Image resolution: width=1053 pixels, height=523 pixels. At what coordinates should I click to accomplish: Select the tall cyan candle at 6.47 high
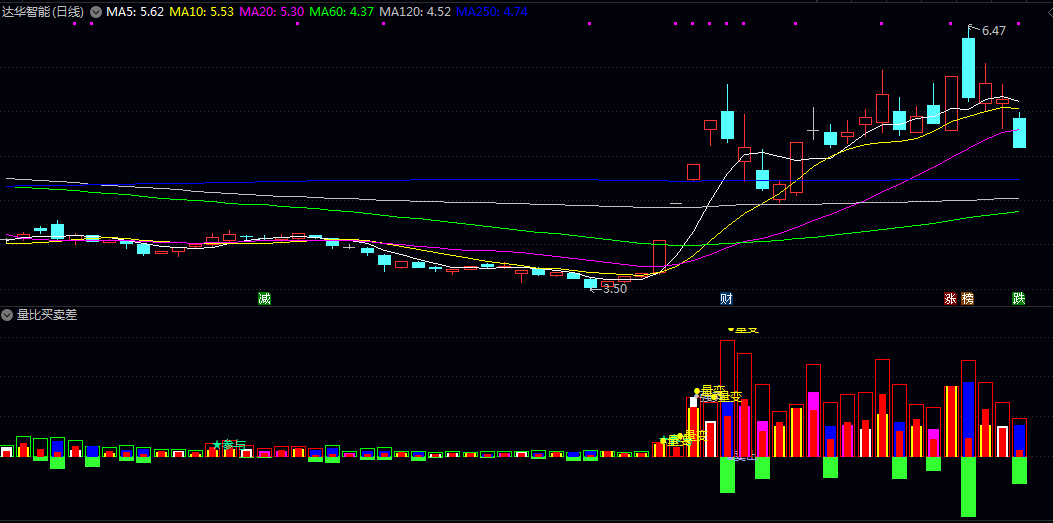(968, 68)
